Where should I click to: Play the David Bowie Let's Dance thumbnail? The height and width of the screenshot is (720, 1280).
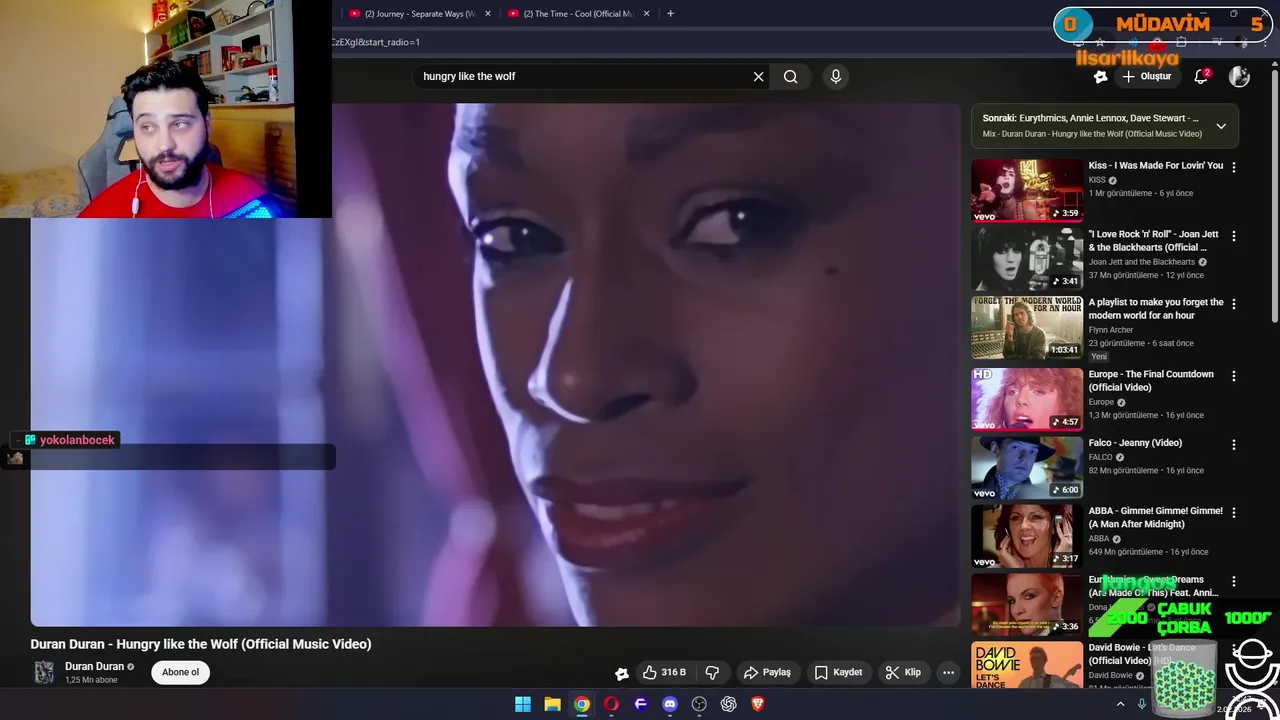[x=1027, y=665]
